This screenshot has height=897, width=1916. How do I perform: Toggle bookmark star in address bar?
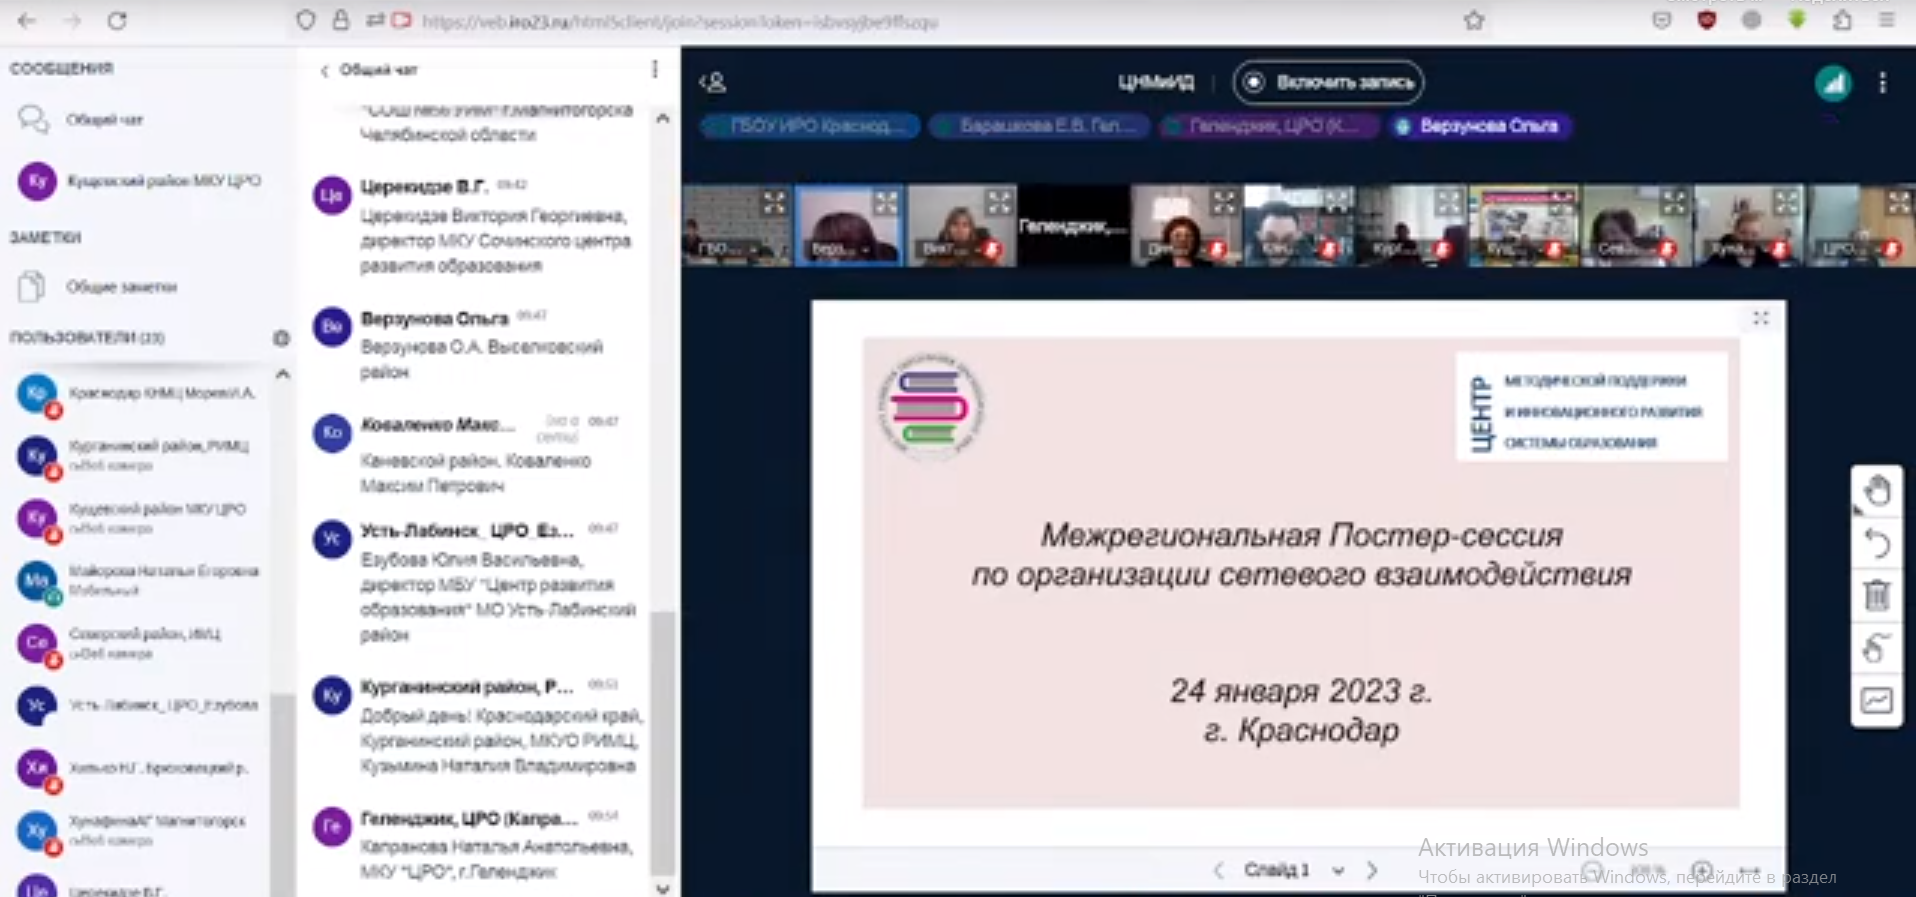[1474, 21]
